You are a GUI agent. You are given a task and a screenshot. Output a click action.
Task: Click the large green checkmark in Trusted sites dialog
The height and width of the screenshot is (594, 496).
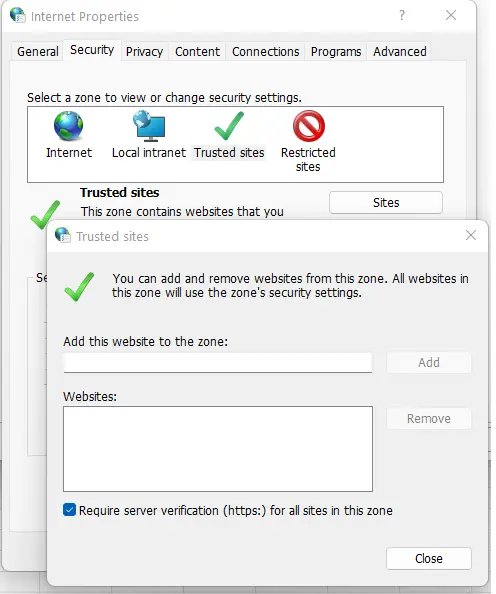[x=79, y=287]
